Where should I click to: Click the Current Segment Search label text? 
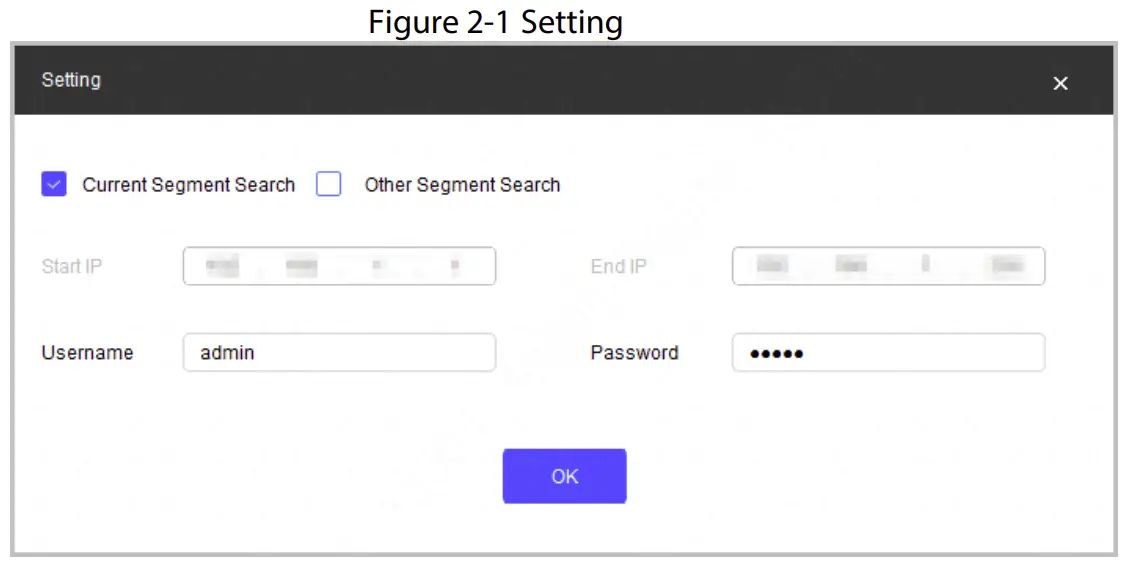click(x=188, y=185)
